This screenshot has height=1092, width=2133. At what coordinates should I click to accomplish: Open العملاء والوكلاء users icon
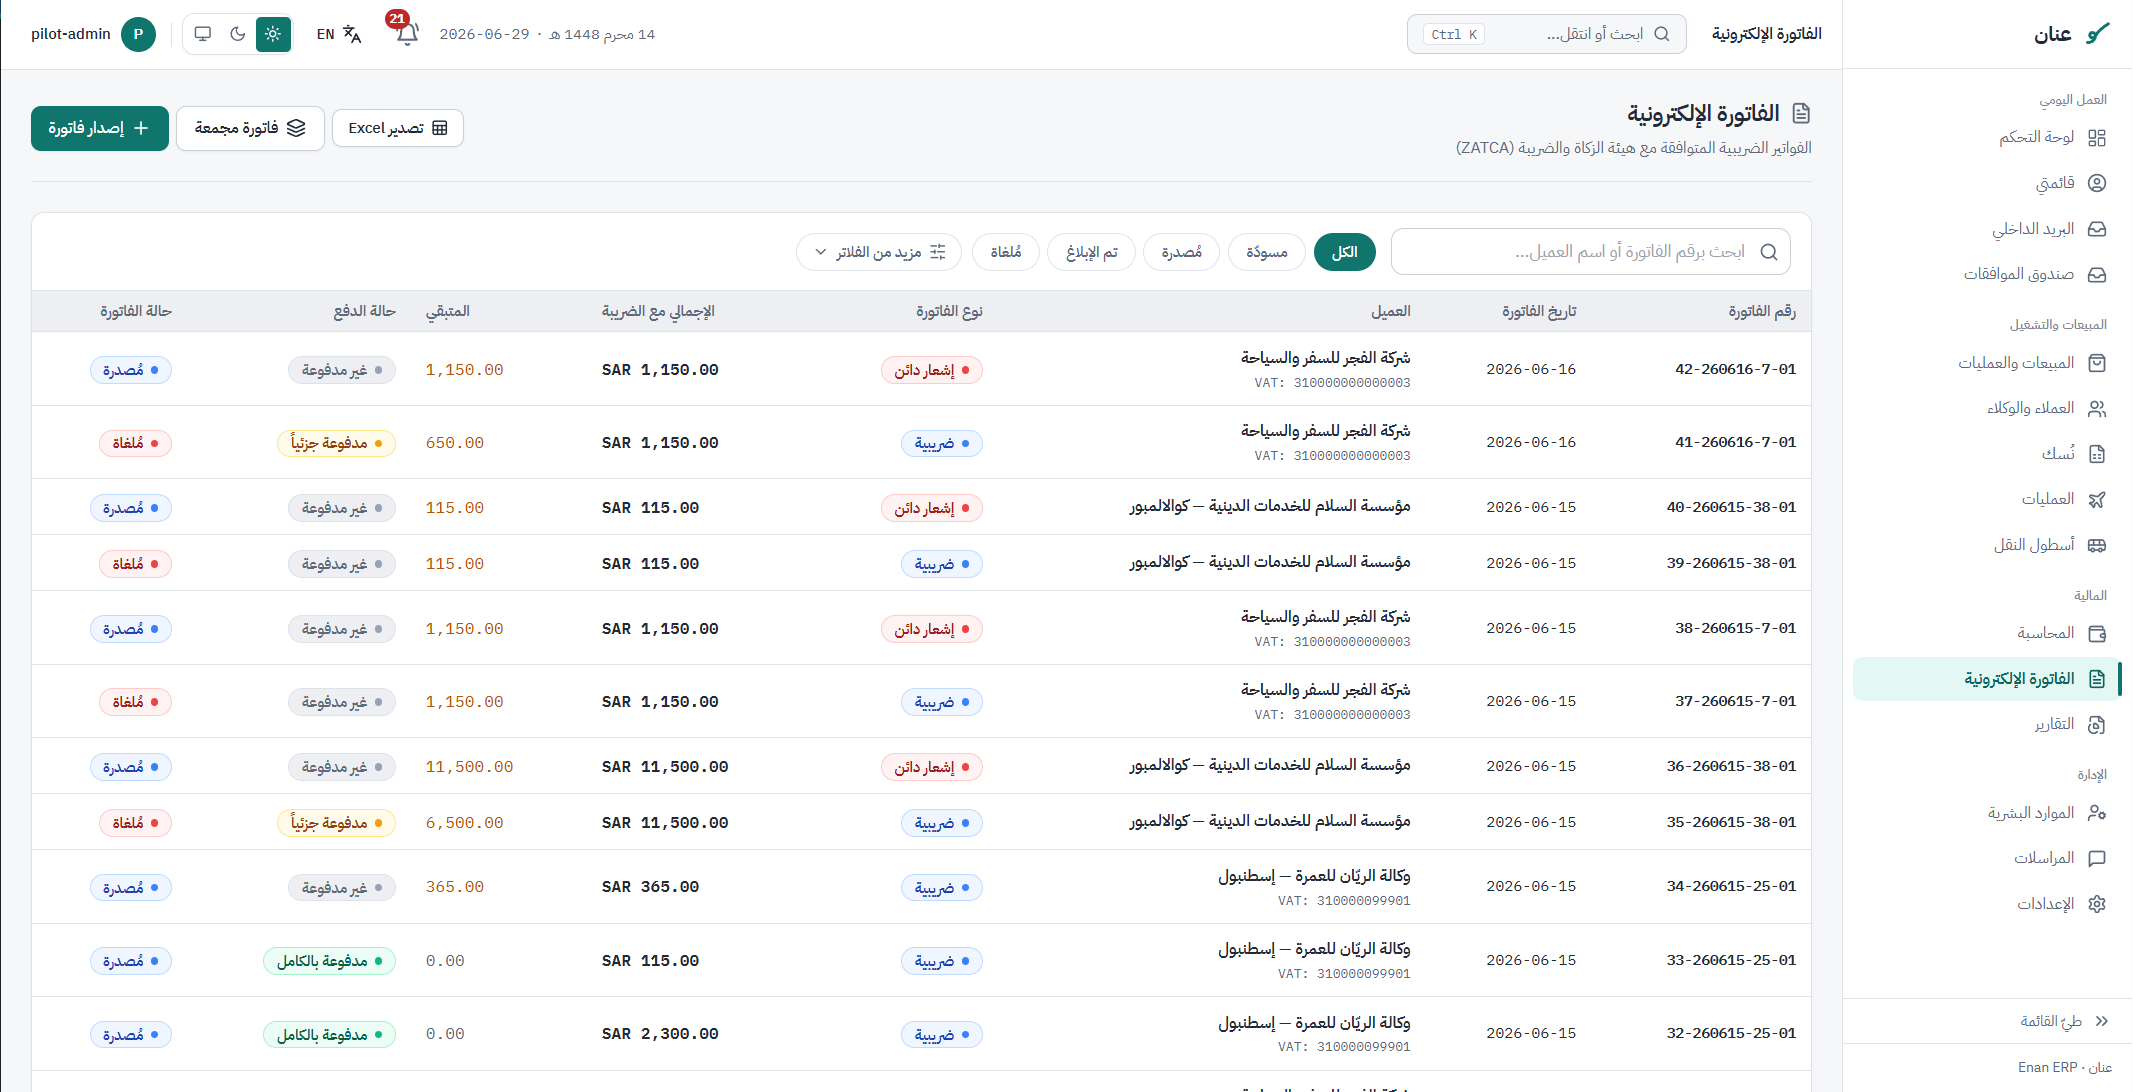click(x=2097, y=408)
